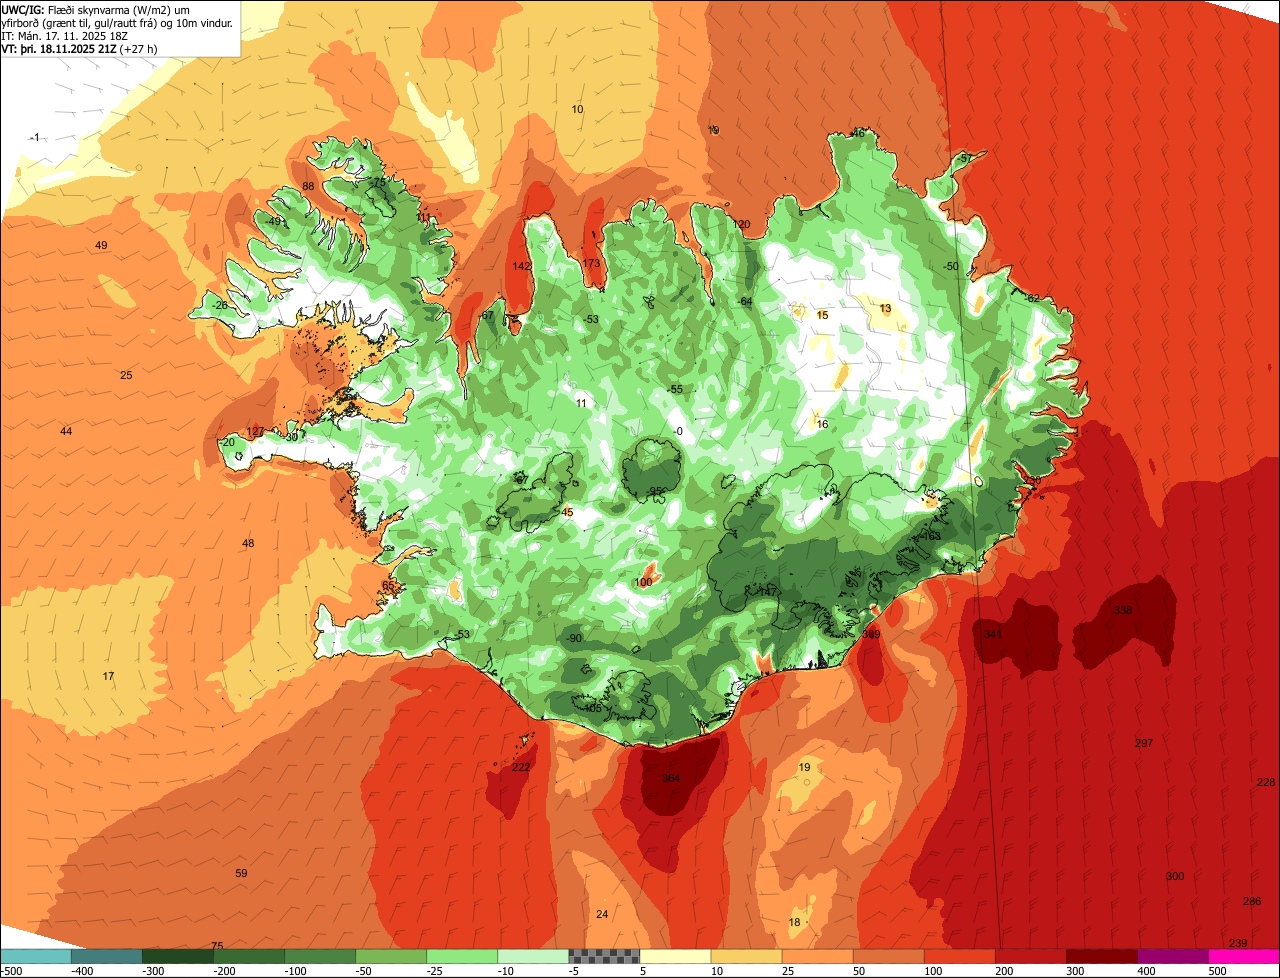Click the 173 value in the northern fjord

(x=591, y=263)
